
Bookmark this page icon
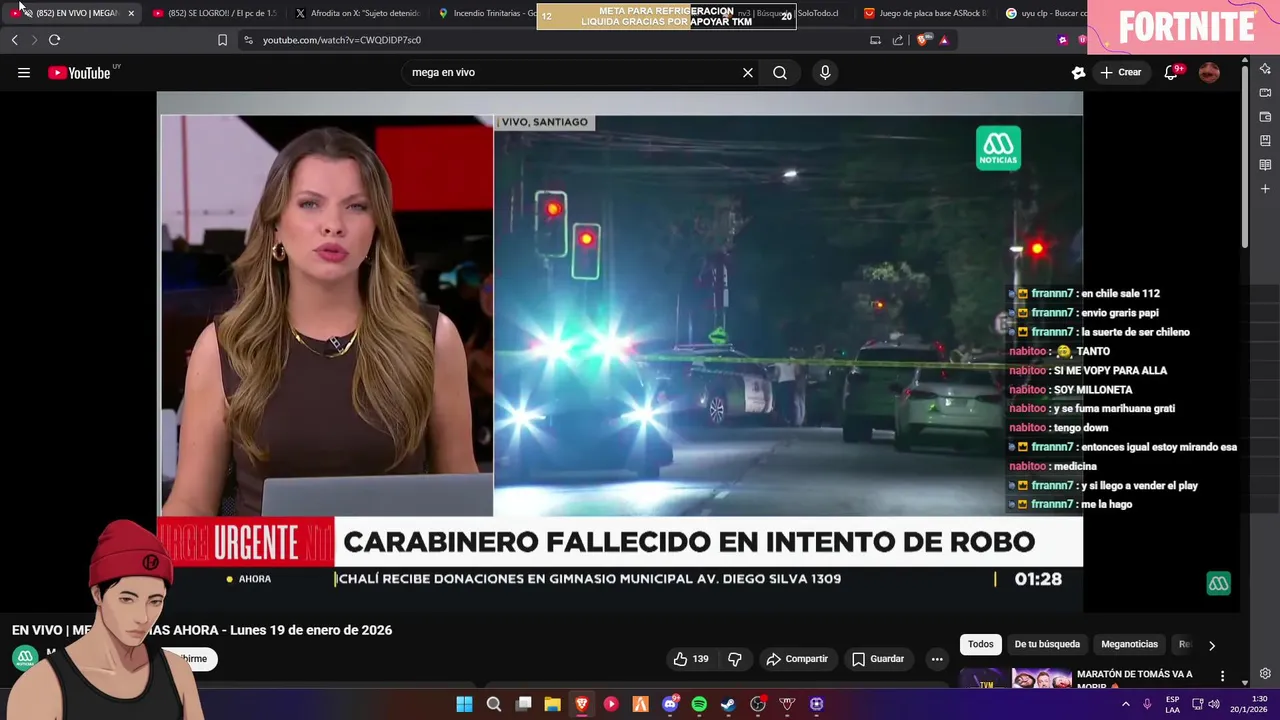(222, 40)
